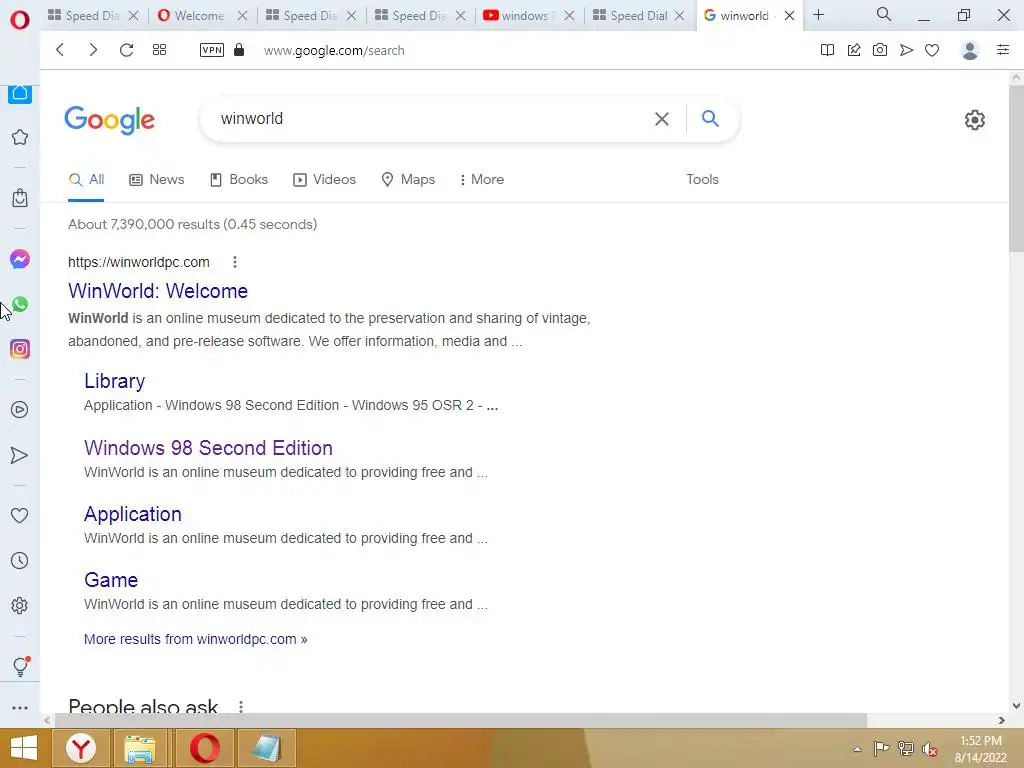
Task: Select the Books search filter
Action: point(239,180)
